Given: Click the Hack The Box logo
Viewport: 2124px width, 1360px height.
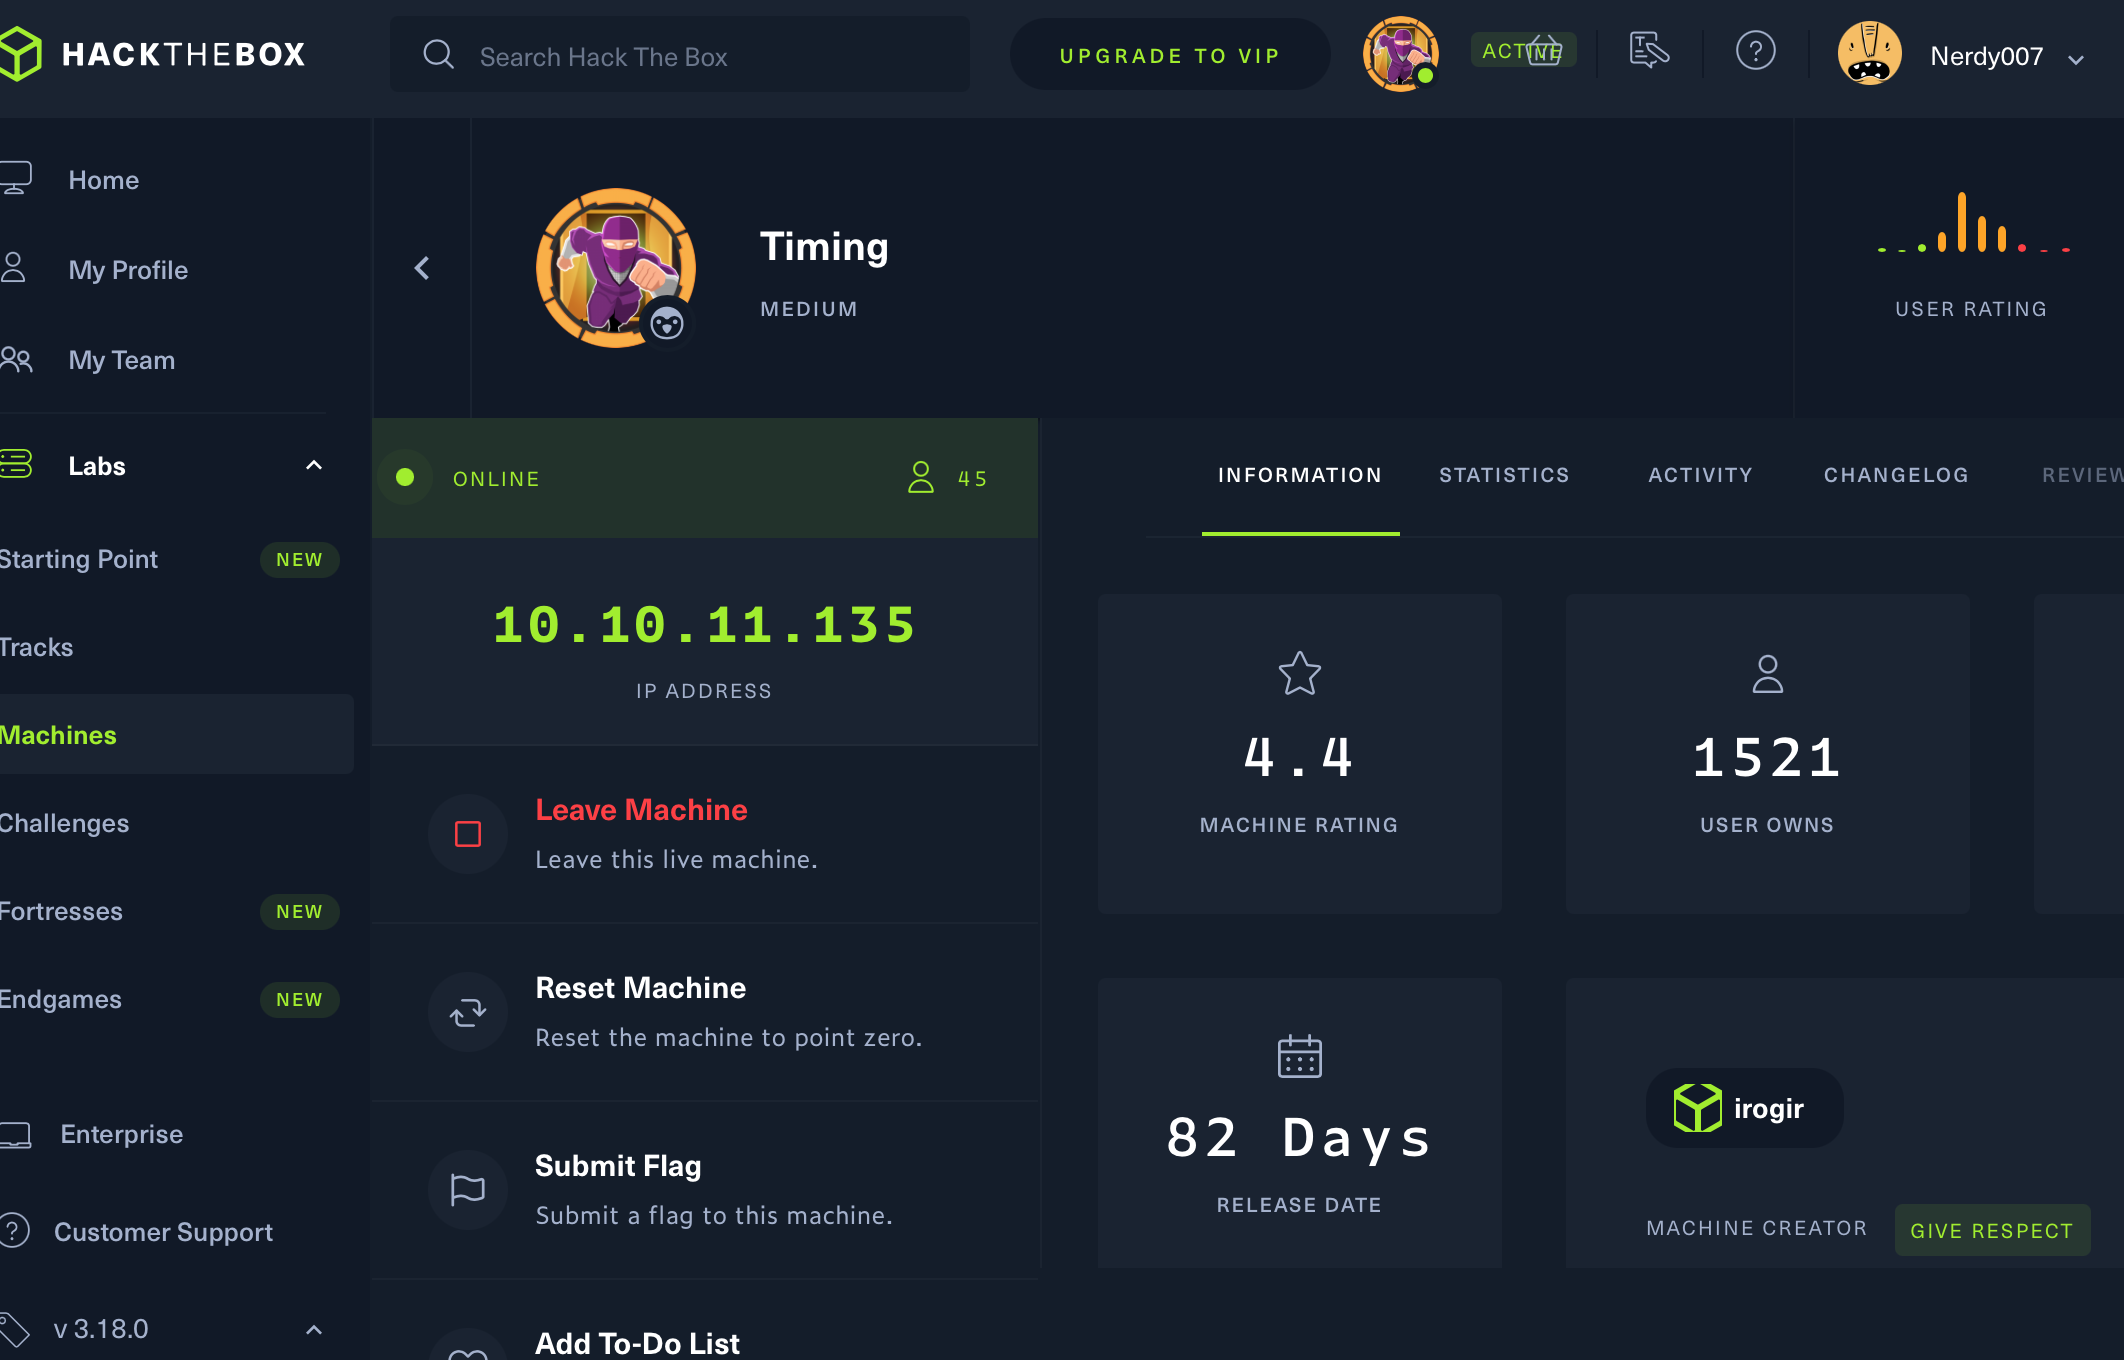Looking at the screenshot, I should coord(152,54).
